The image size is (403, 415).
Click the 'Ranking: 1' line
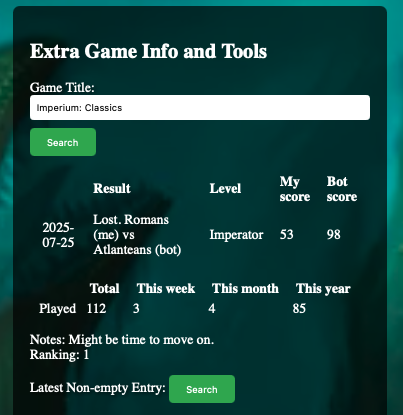tap(59, 355)
